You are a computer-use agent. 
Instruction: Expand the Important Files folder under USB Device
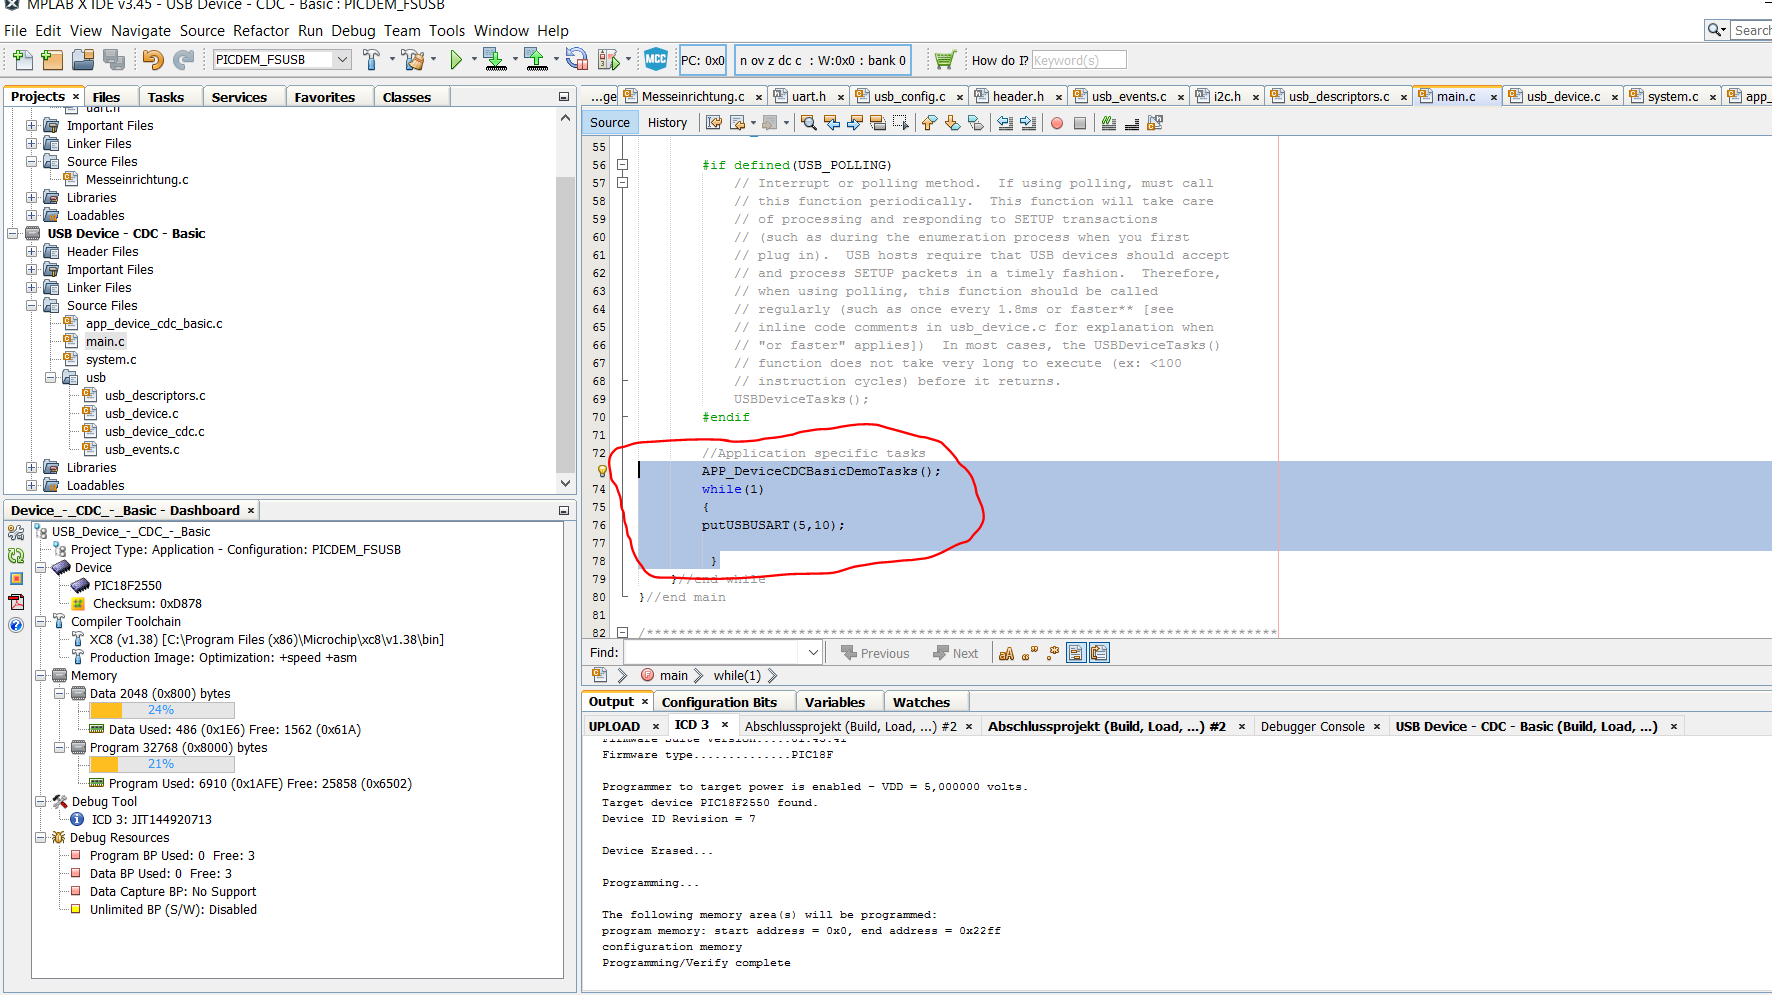(x=32, y=270)
